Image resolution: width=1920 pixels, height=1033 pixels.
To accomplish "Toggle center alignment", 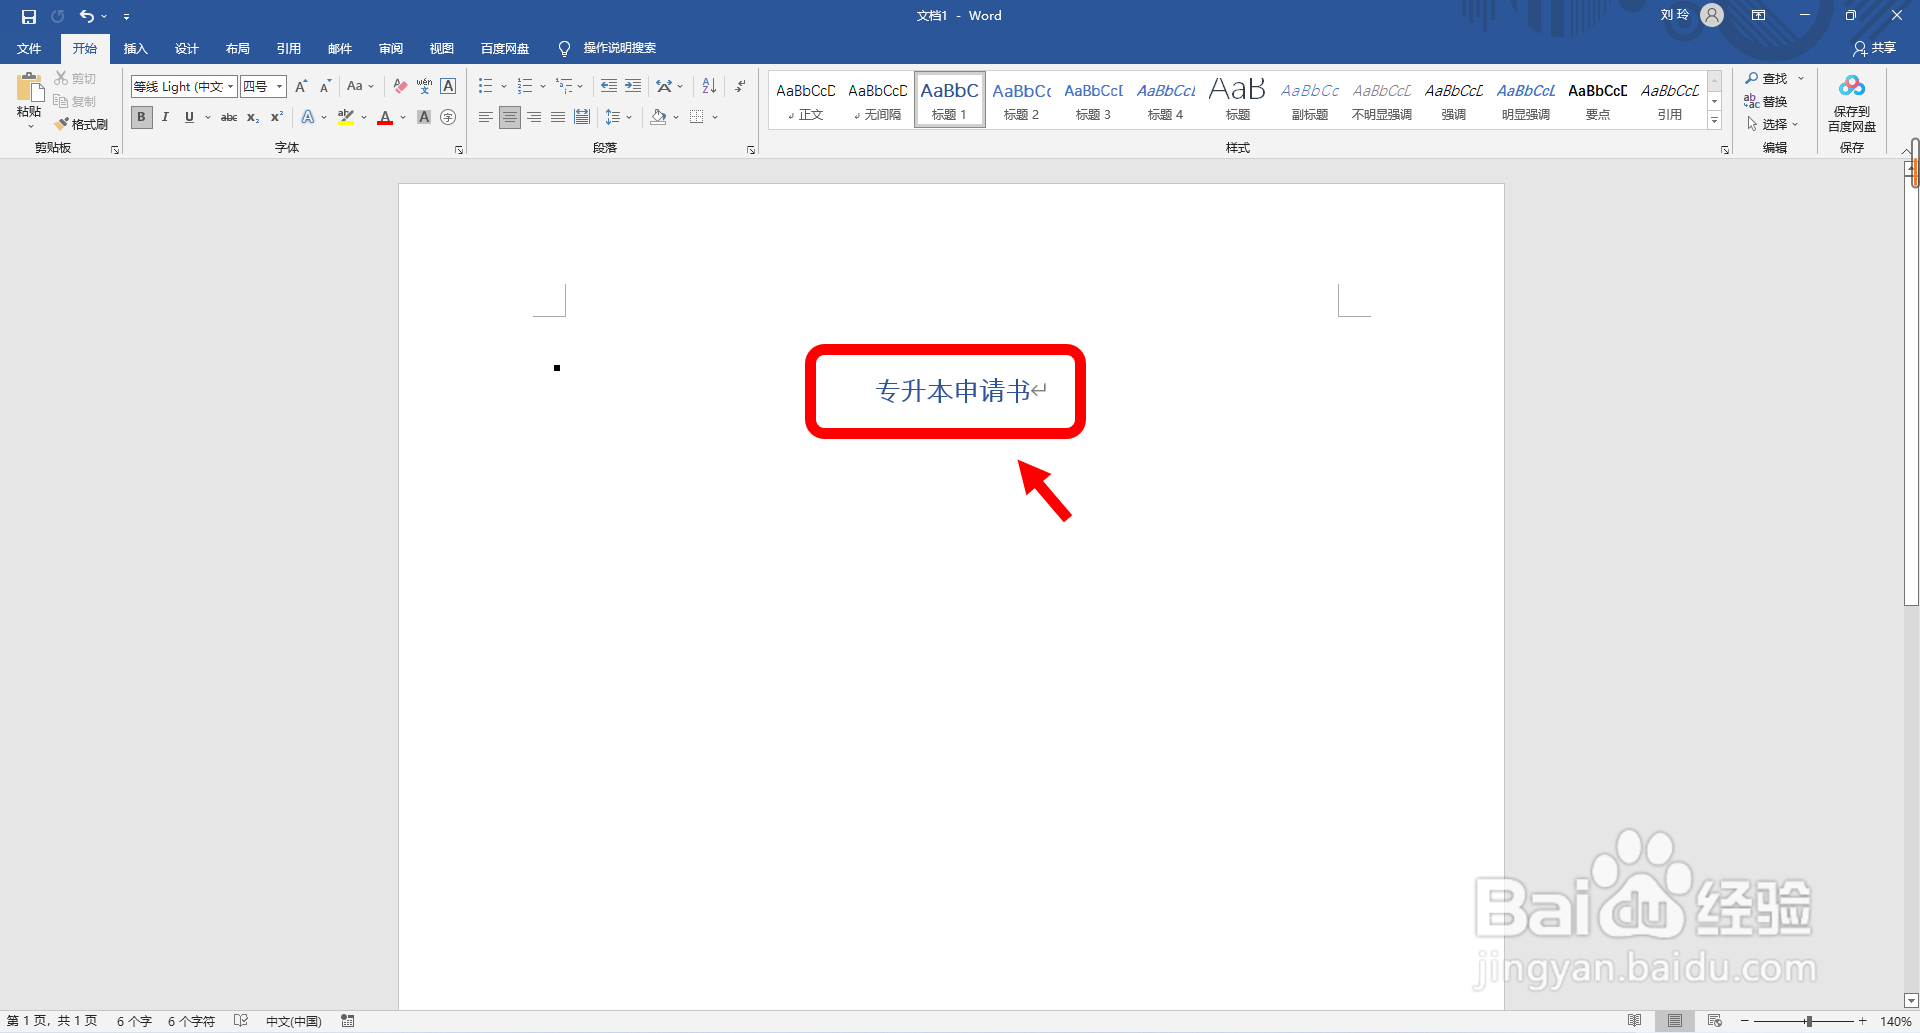I will click(x=510, y=117).
